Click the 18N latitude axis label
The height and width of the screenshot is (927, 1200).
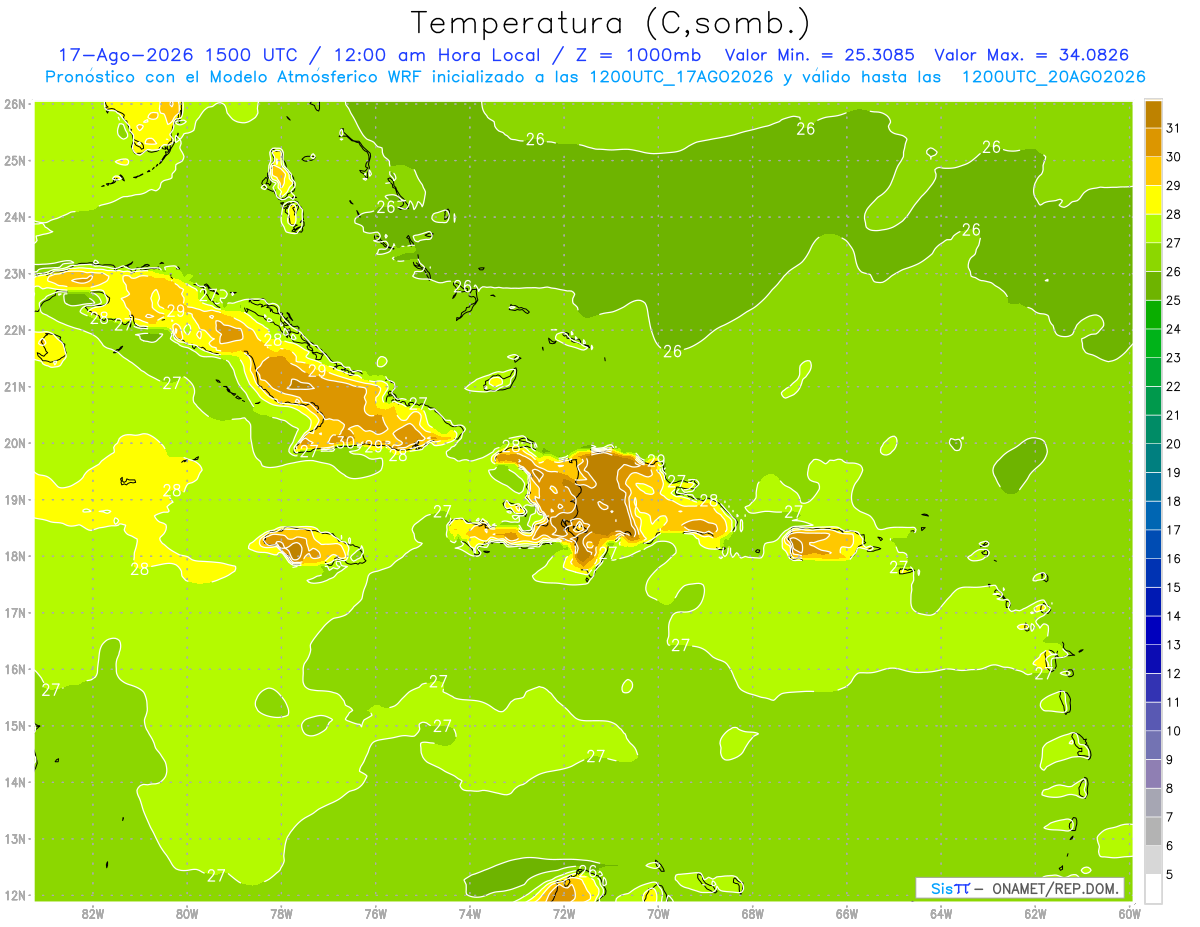click(14, 556)
